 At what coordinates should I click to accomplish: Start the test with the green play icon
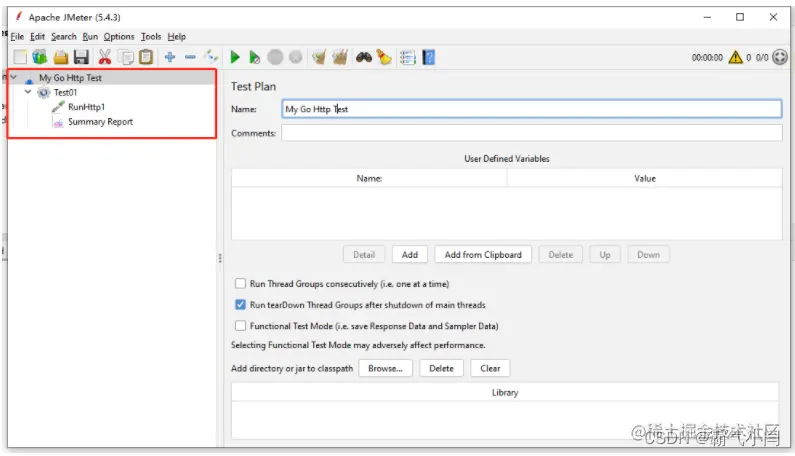(x=235, y=57)
